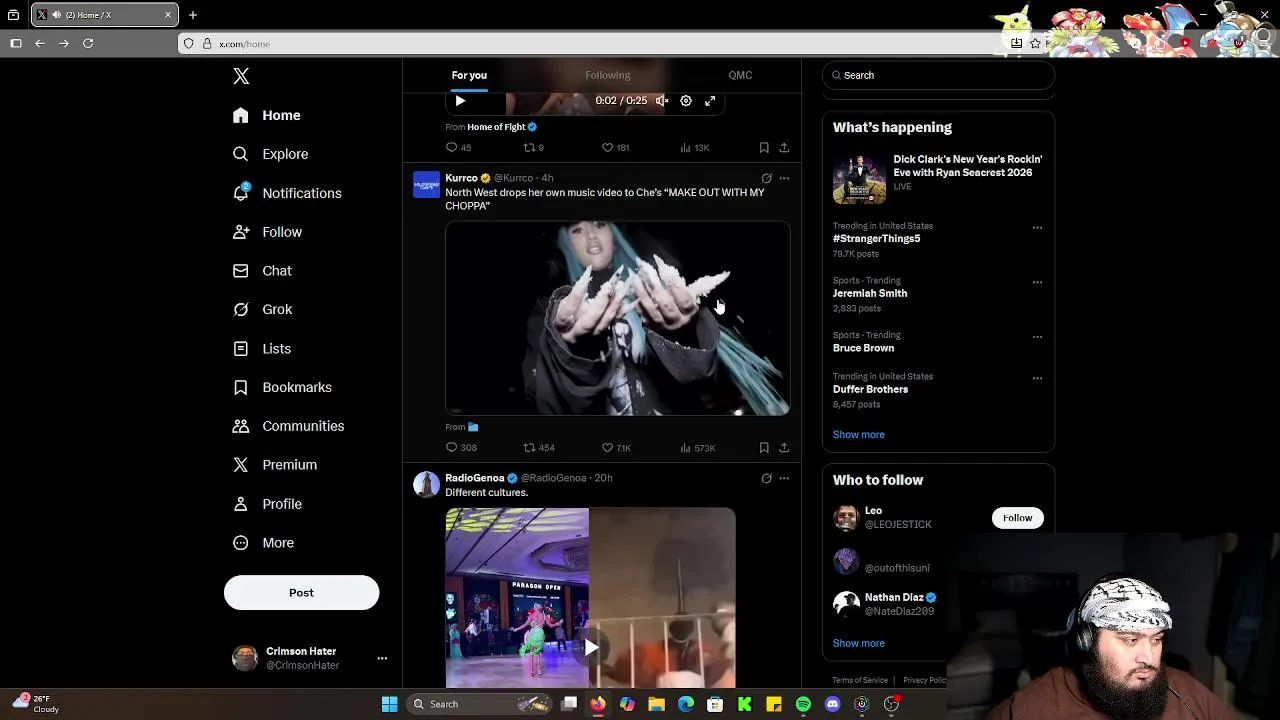This screenshot has height=720, width=1280.
Task: Open Dick Clark's New Year's Rockin' Eve event
Action: tap(938, 177)
